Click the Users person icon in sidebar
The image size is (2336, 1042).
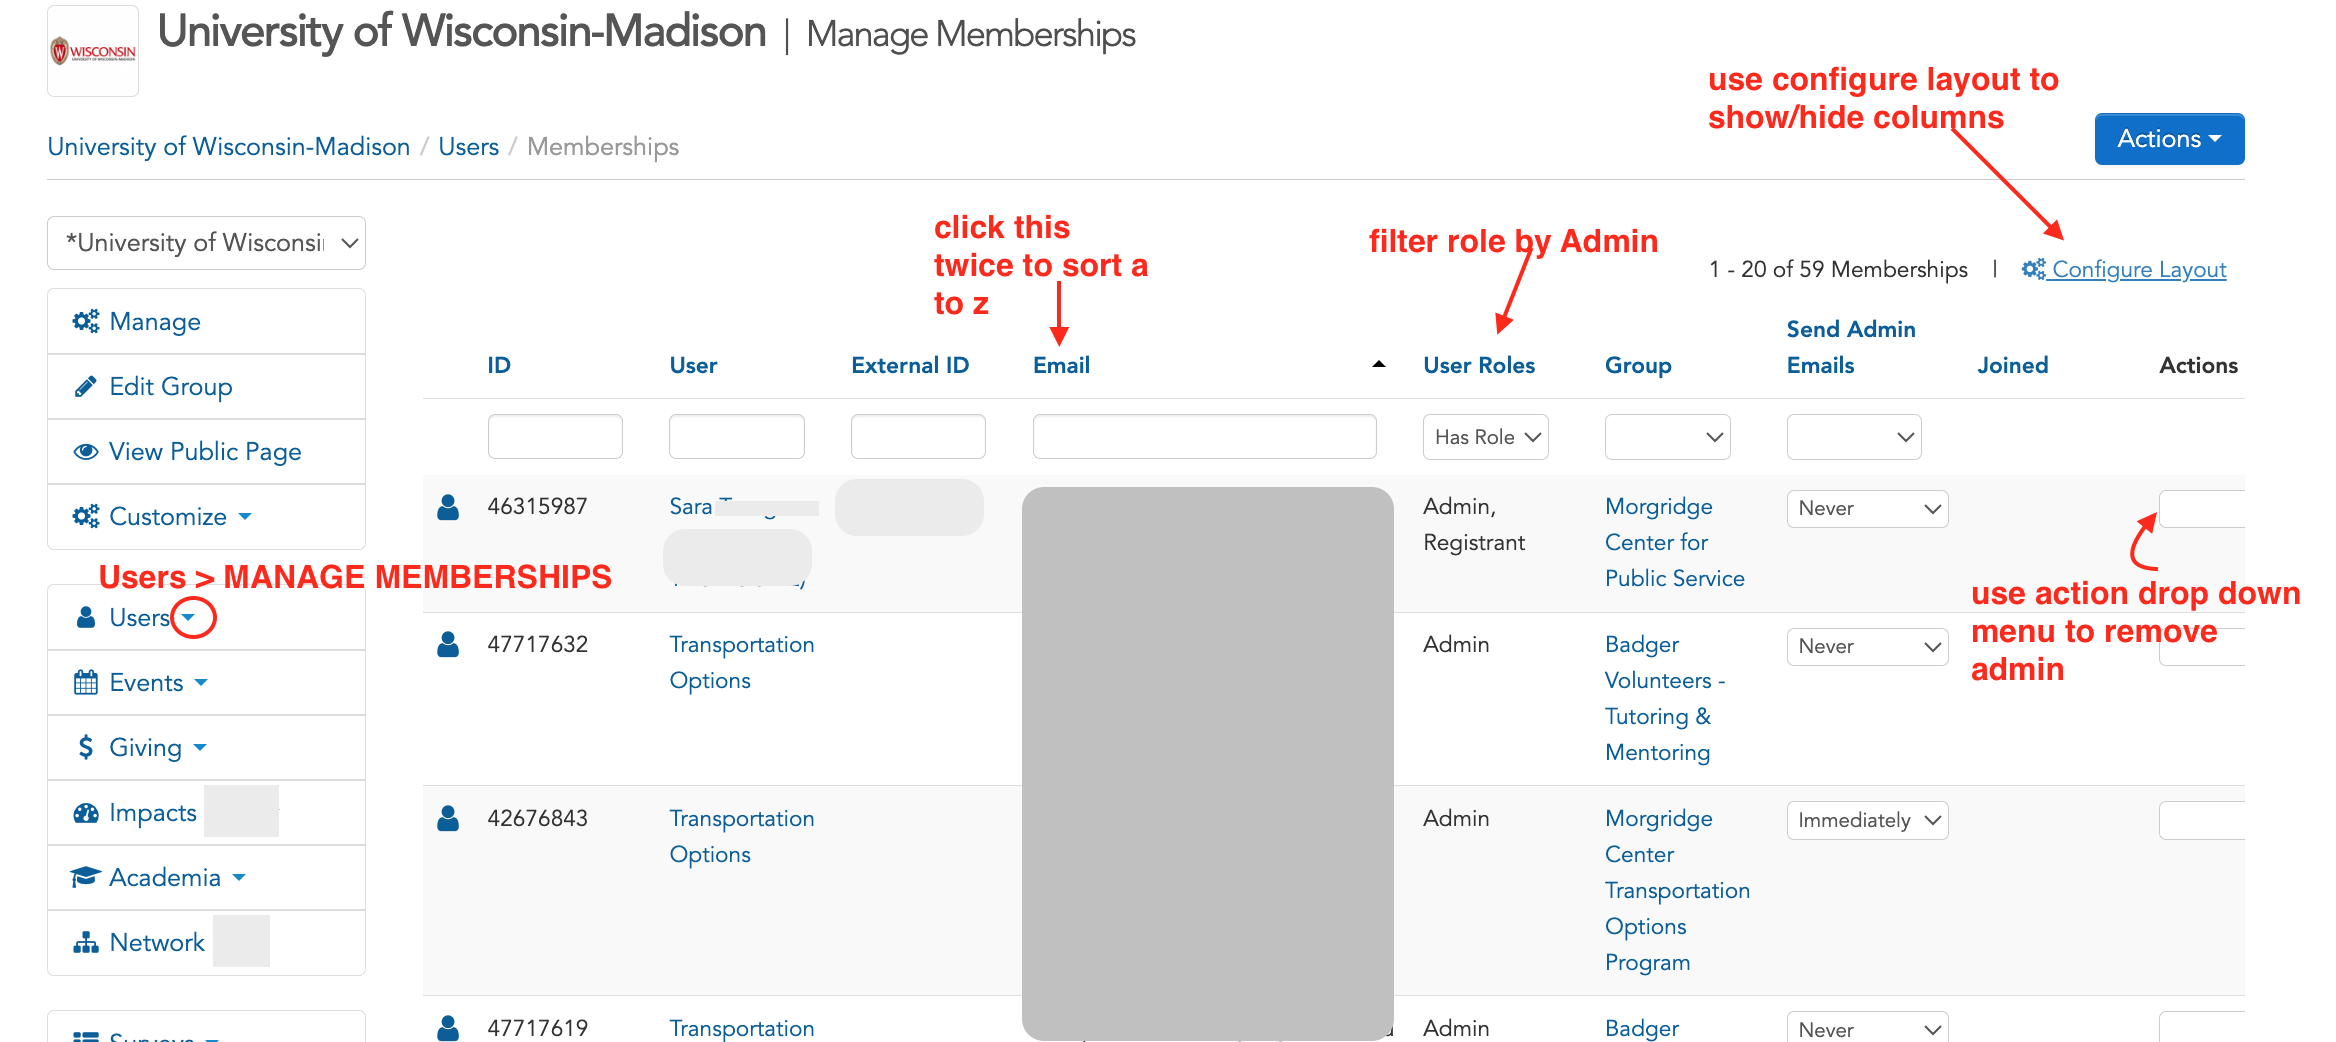tap(86, 617)
